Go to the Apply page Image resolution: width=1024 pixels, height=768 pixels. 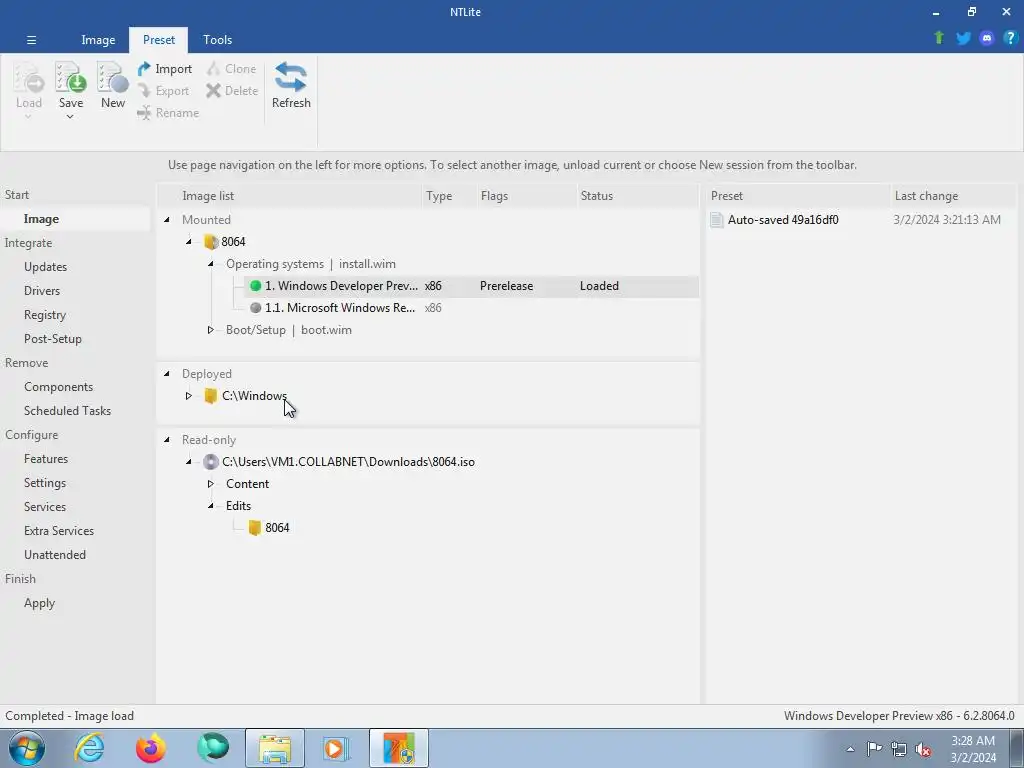pyautogui.click(x=39, y=603)
